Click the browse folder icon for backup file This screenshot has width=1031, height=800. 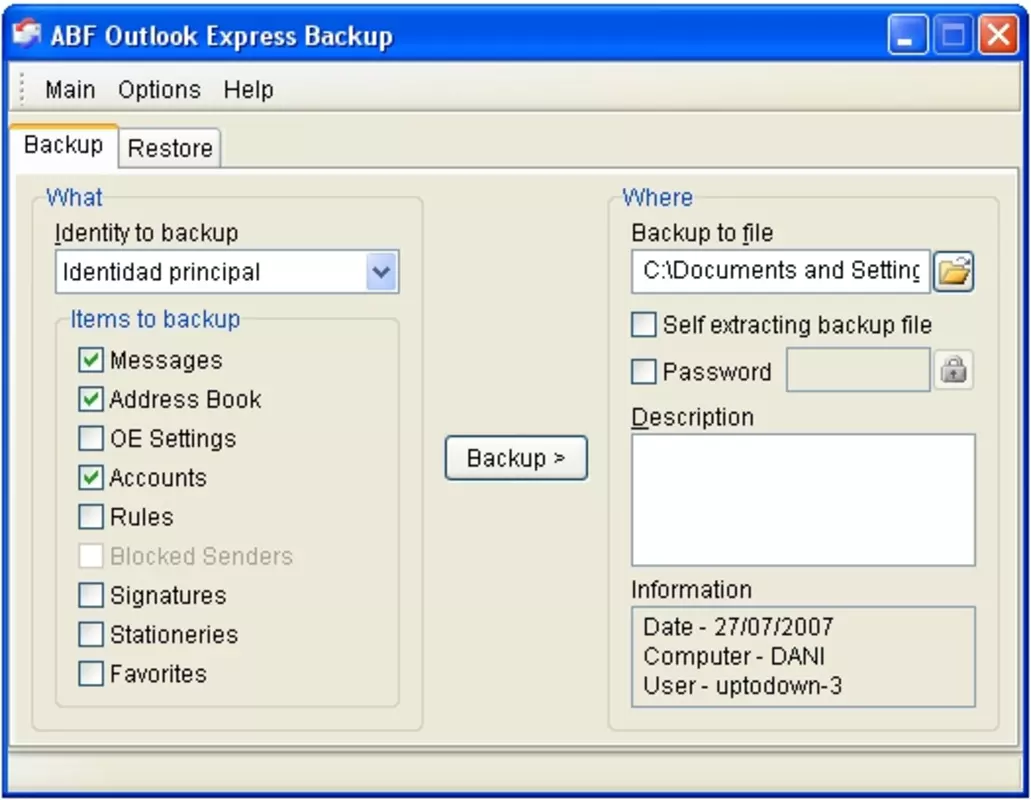click(x=953, y=271)
